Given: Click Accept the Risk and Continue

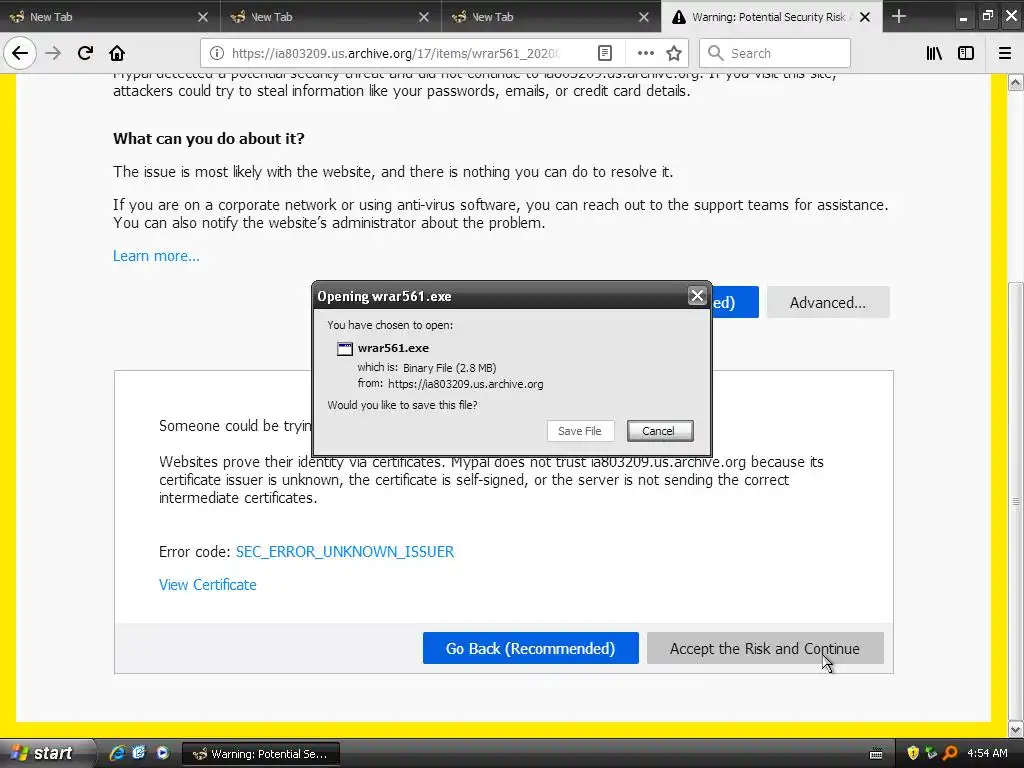Looking at the screenshot, I should click(765, 648).
